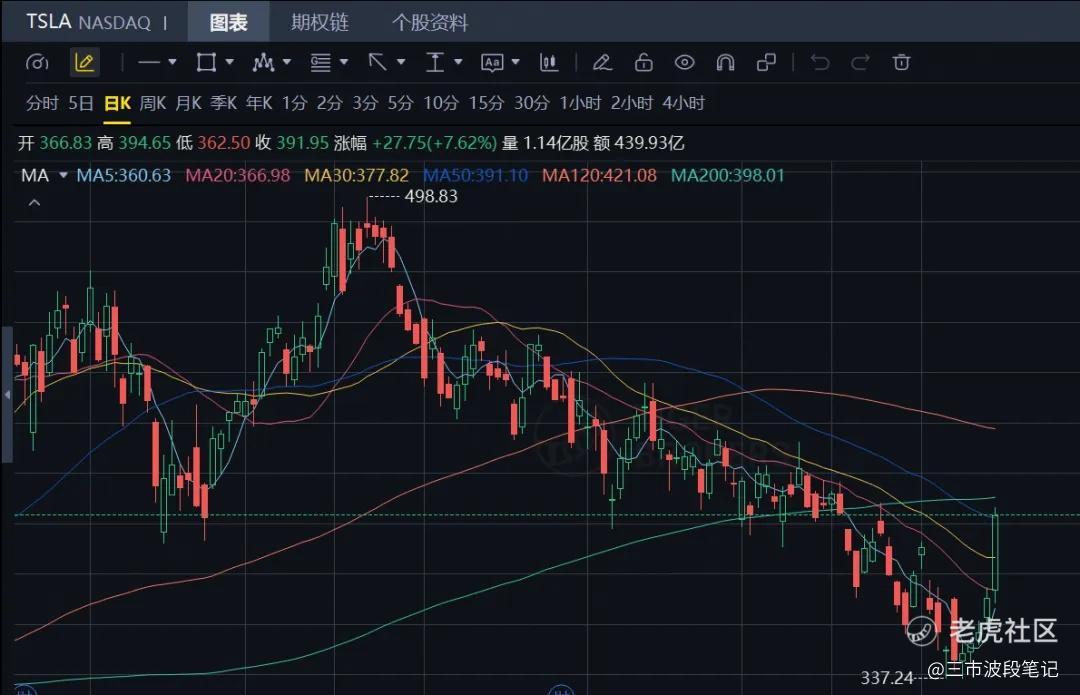Click the 涨幅 +27.75(+7.62%) value
Screen dimensions: 1080x695
pyautogui.click(x=415, y=143)
